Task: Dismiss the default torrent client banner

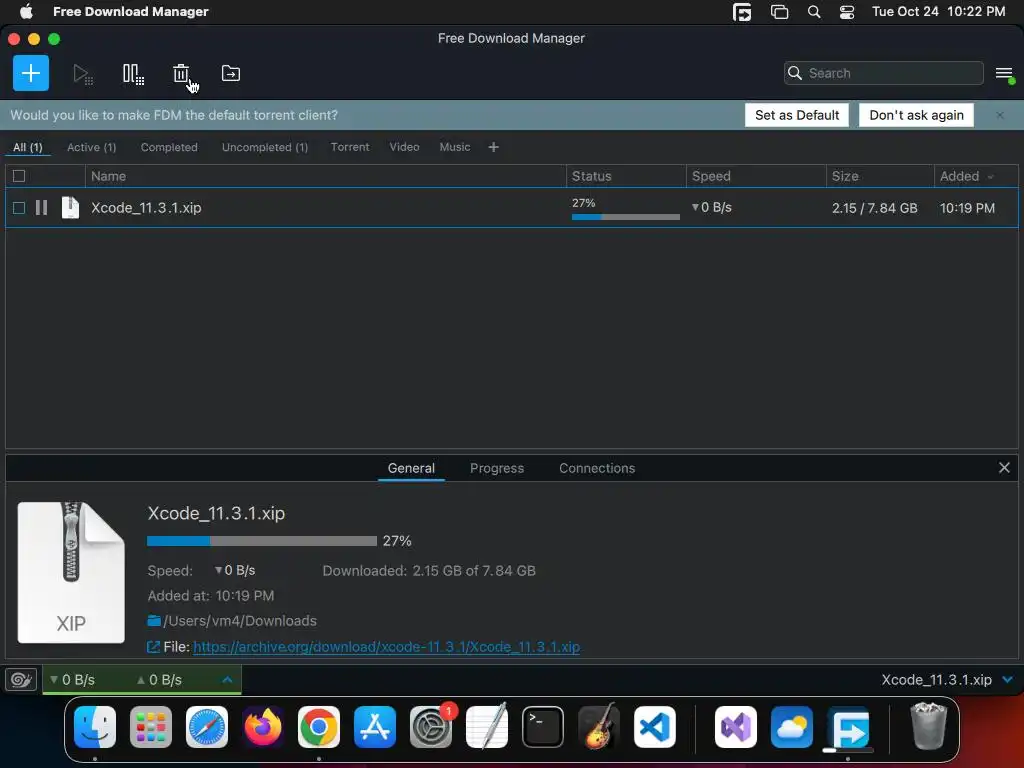Action: pyautogui.click(x=1000, y=115)
